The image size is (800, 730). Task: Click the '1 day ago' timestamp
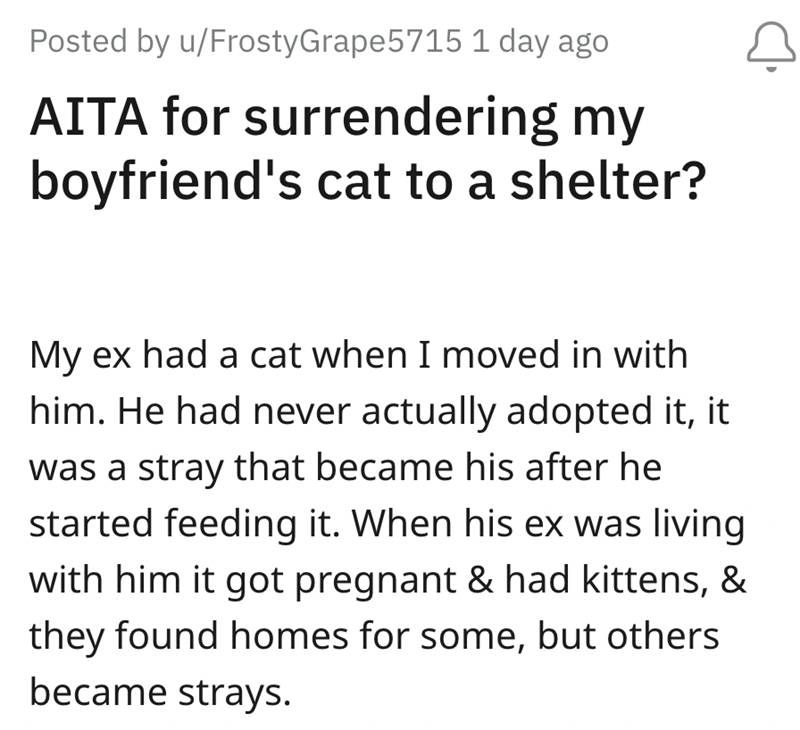(540, 42)
